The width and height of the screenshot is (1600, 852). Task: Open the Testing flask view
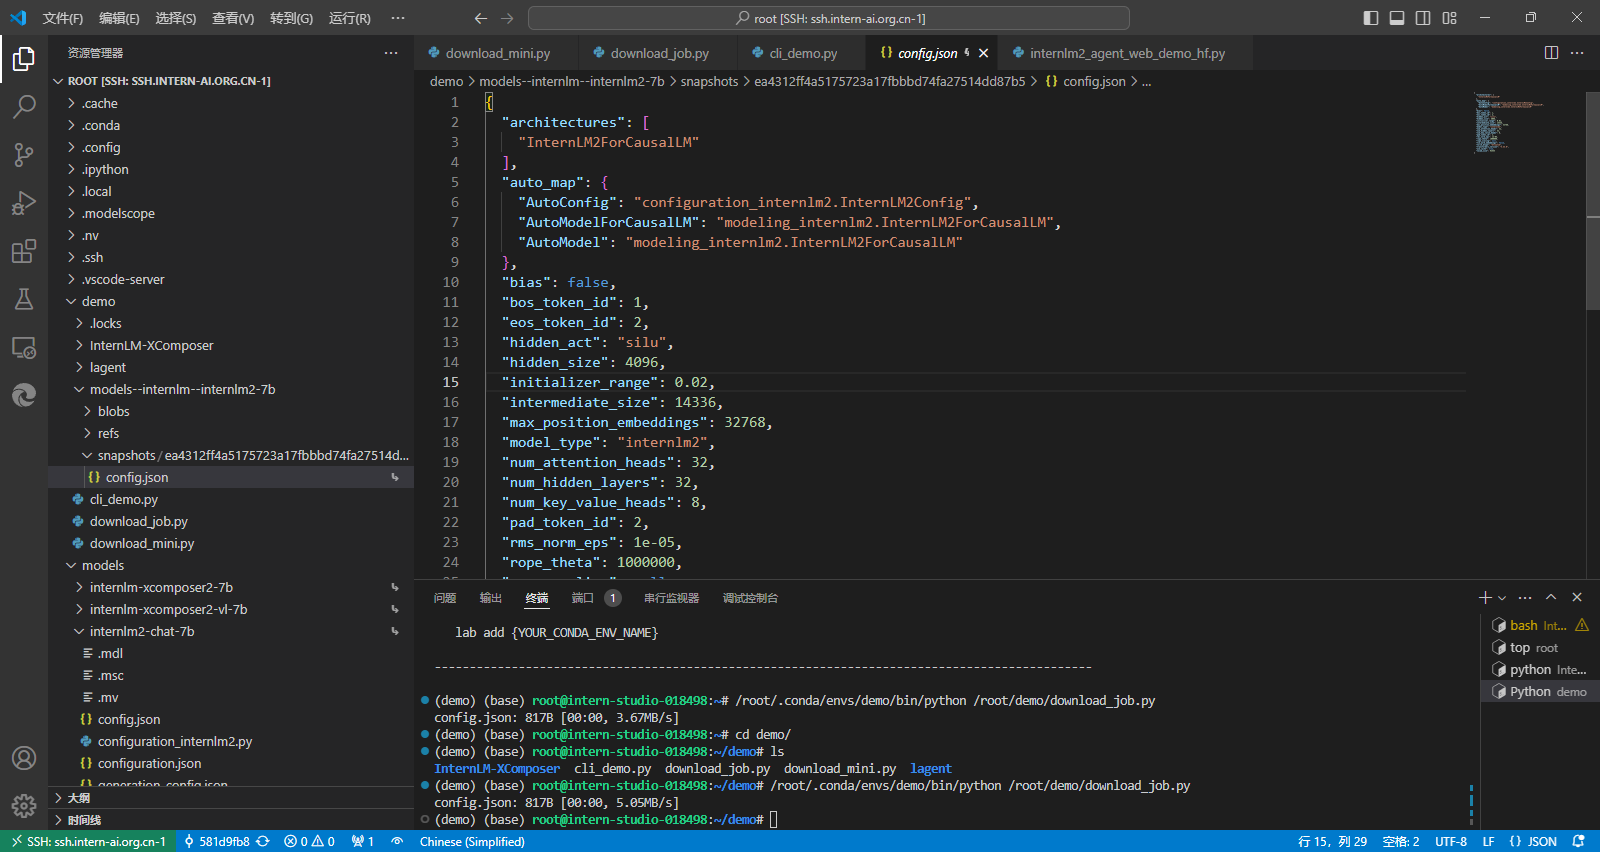pyautogui.click(x=24, y=299)
